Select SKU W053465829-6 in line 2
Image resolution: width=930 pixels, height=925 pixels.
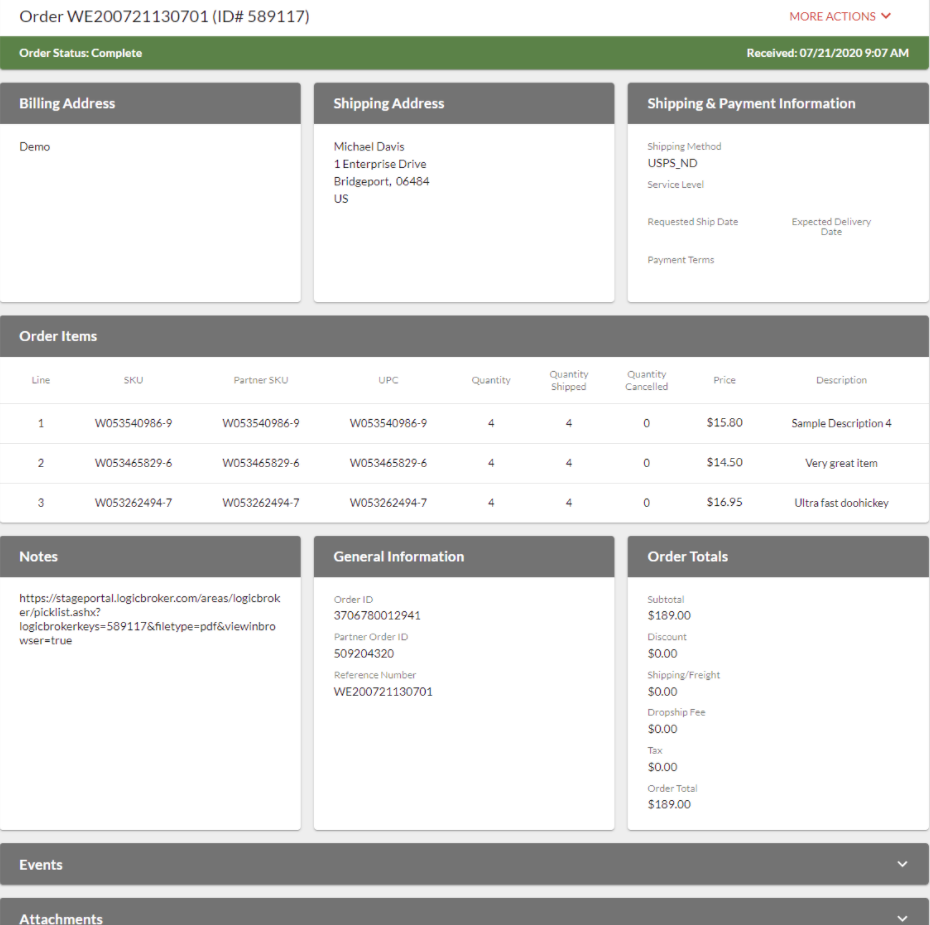[x=133, y=463]
